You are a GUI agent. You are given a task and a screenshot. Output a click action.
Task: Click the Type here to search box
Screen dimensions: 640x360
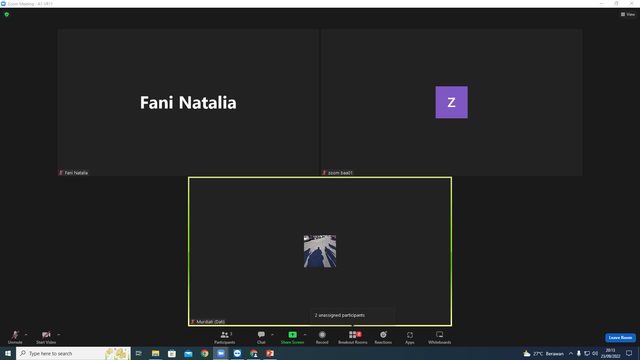[x=73, y=353]
